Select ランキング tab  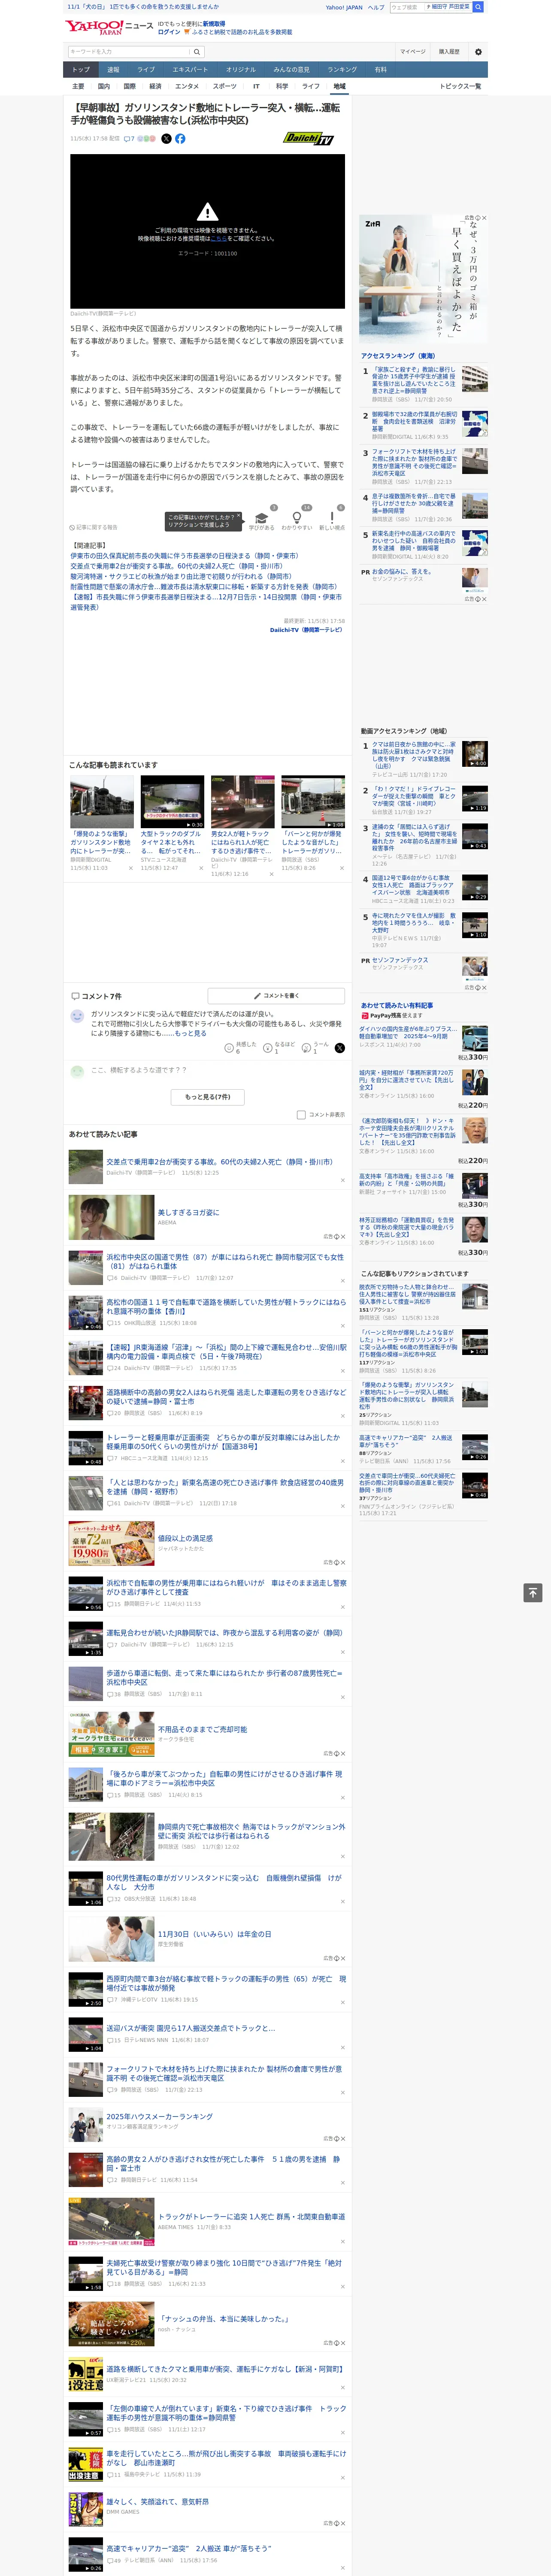[x=342, y=70]
